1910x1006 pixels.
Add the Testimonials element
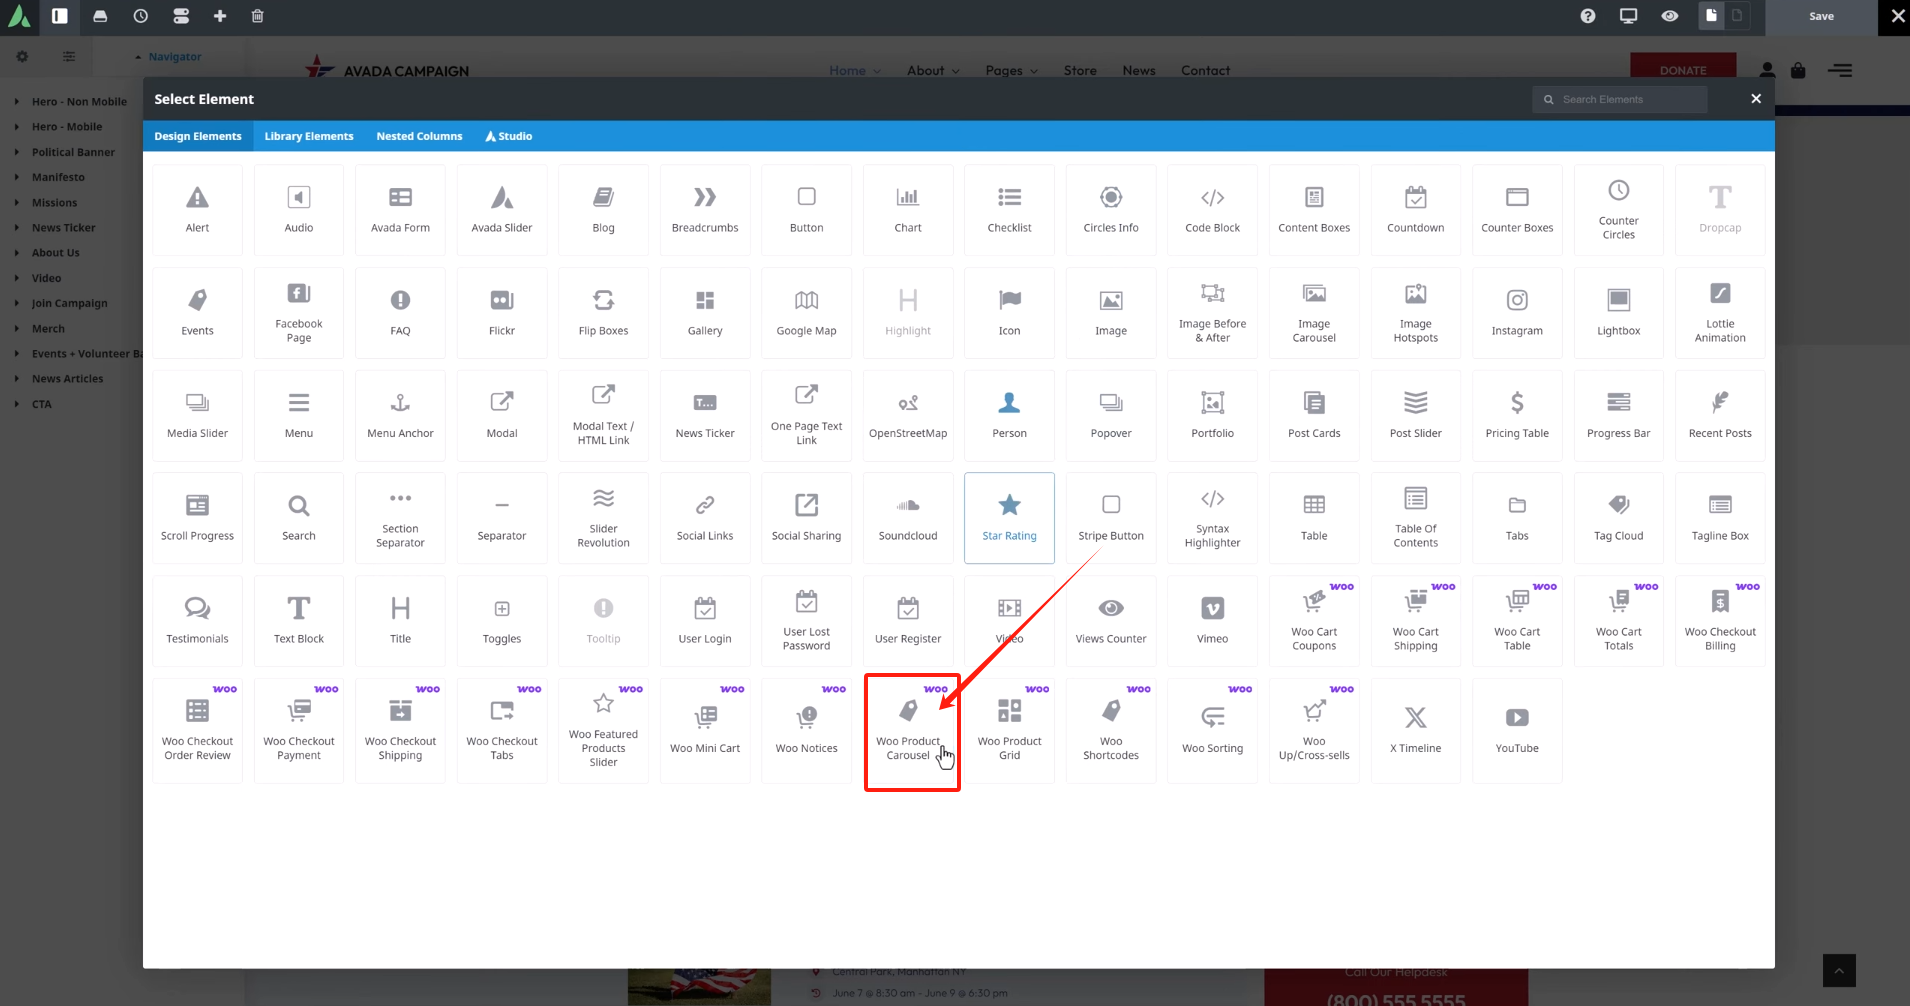click(197, 620)
